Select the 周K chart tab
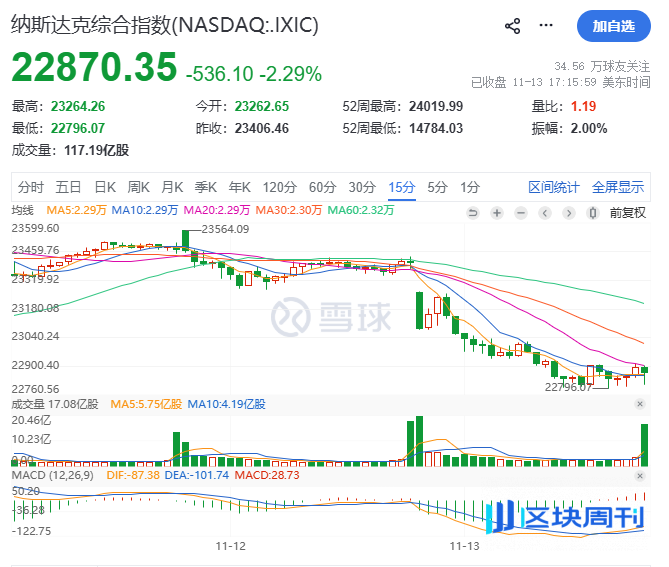 click(139, 187)
